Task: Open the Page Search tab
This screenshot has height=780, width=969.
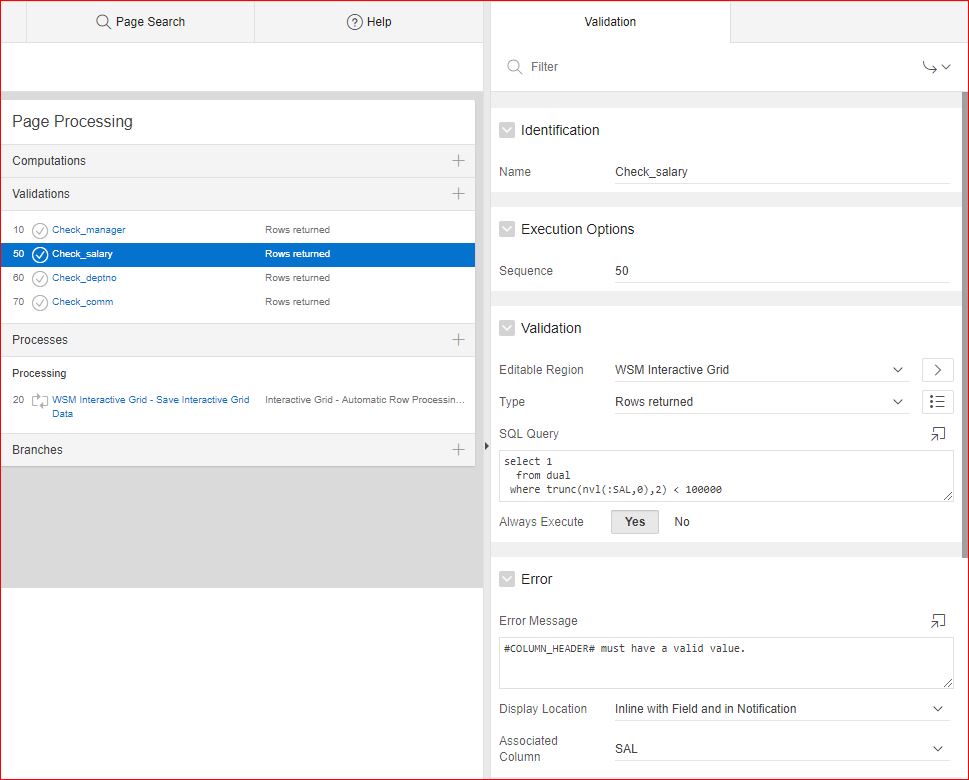Action: [141, 22]
